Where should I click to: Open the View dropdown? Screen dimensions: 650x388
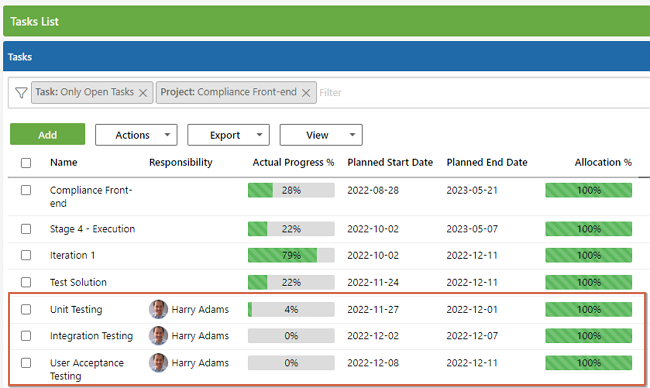pos(321,135)
